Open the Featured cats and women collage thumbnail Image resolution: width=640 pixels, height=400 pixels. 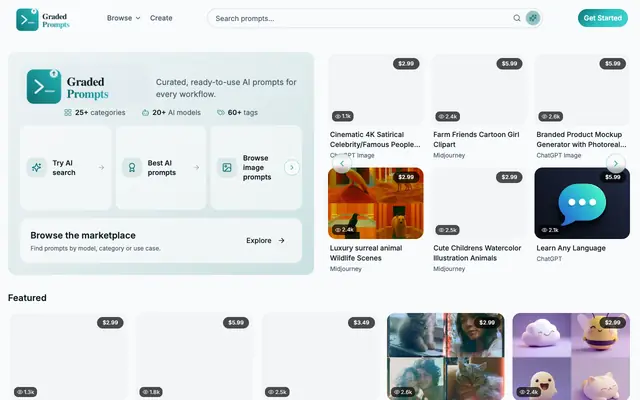tap(446, 356)
